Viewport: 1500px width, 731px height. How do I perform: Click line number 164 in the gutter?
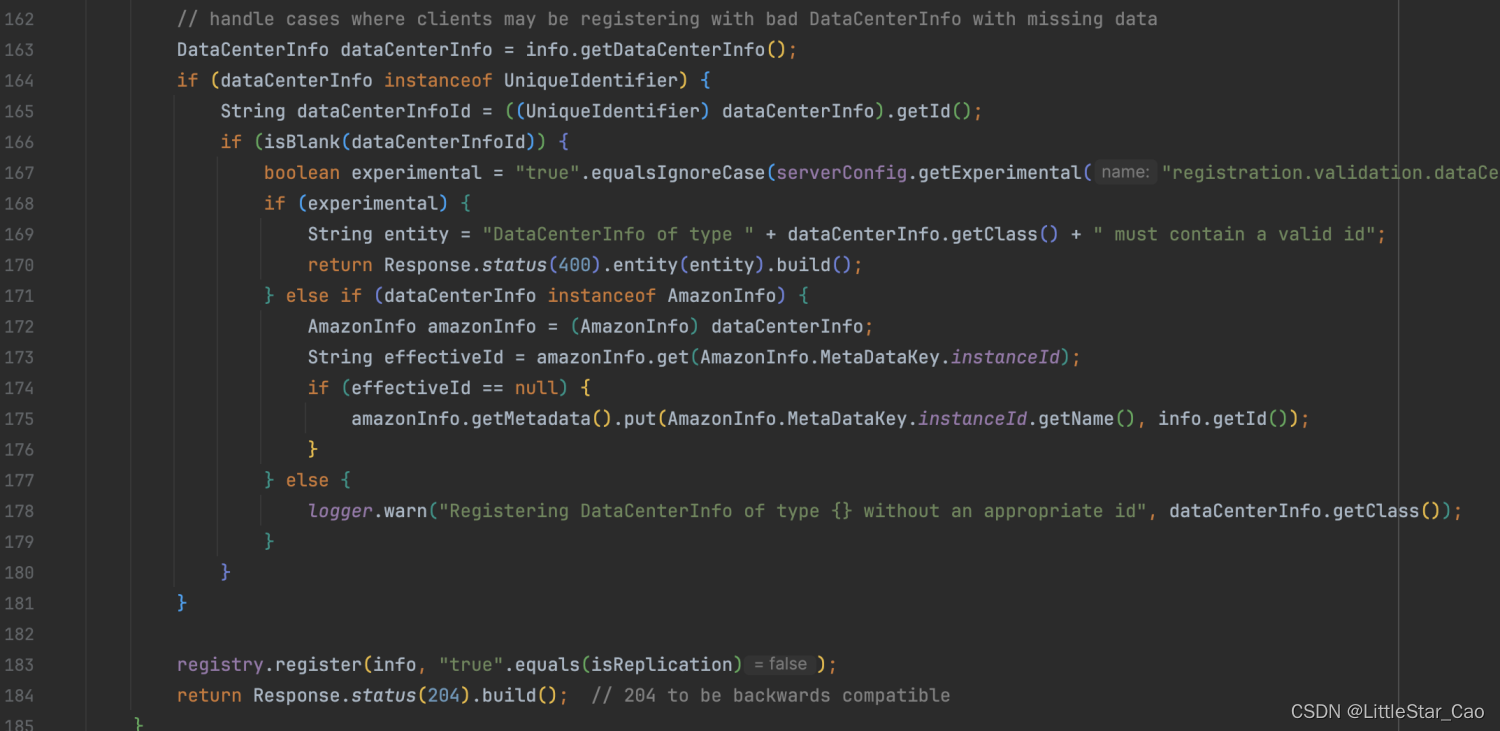coord(18,80)
